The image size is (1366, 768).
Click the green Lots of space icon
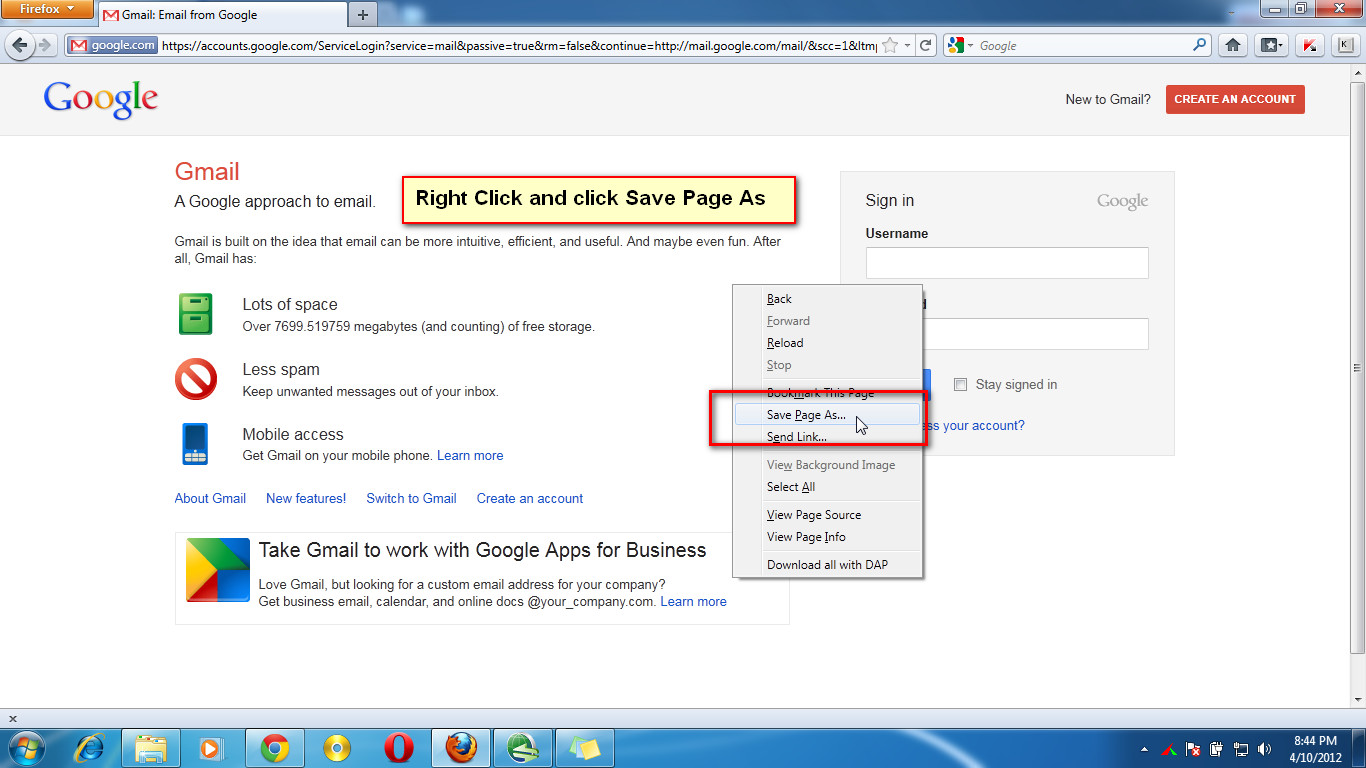click(x=196, y=314)
